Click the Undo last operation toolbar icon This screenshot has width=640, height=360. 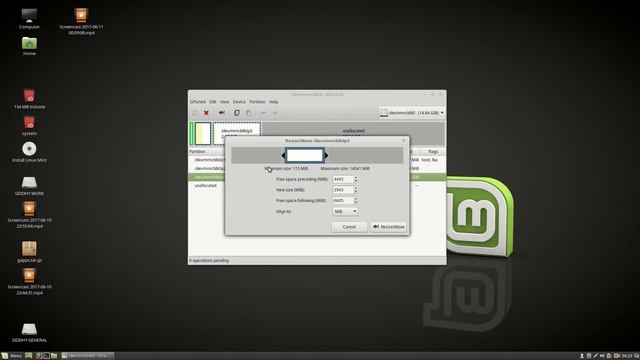[x=264, y=113]
